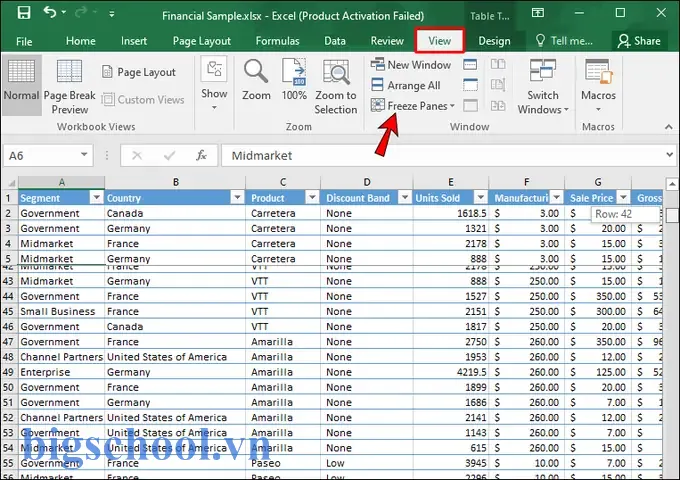Select column B header
Screen dimensions: 680x480
(x=175, y=182)
